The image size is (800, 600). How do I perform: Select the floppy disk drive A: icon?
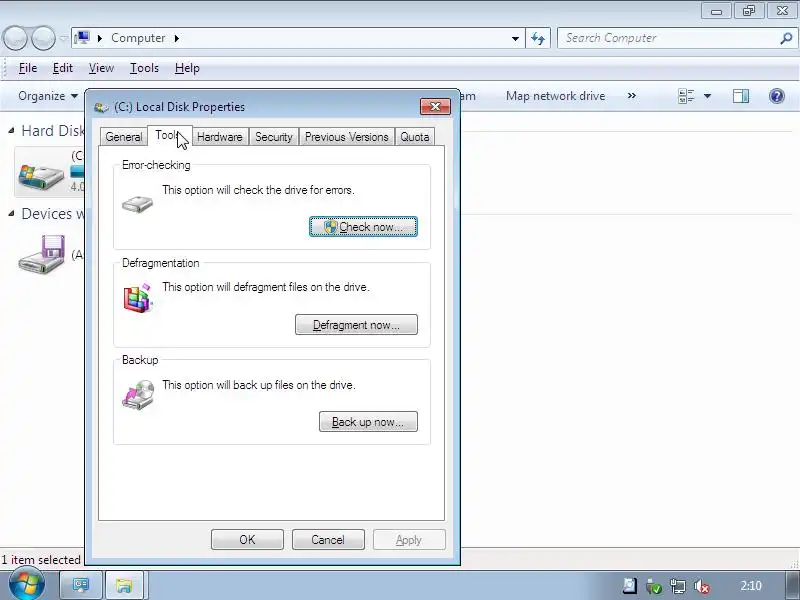click(42, 254)
